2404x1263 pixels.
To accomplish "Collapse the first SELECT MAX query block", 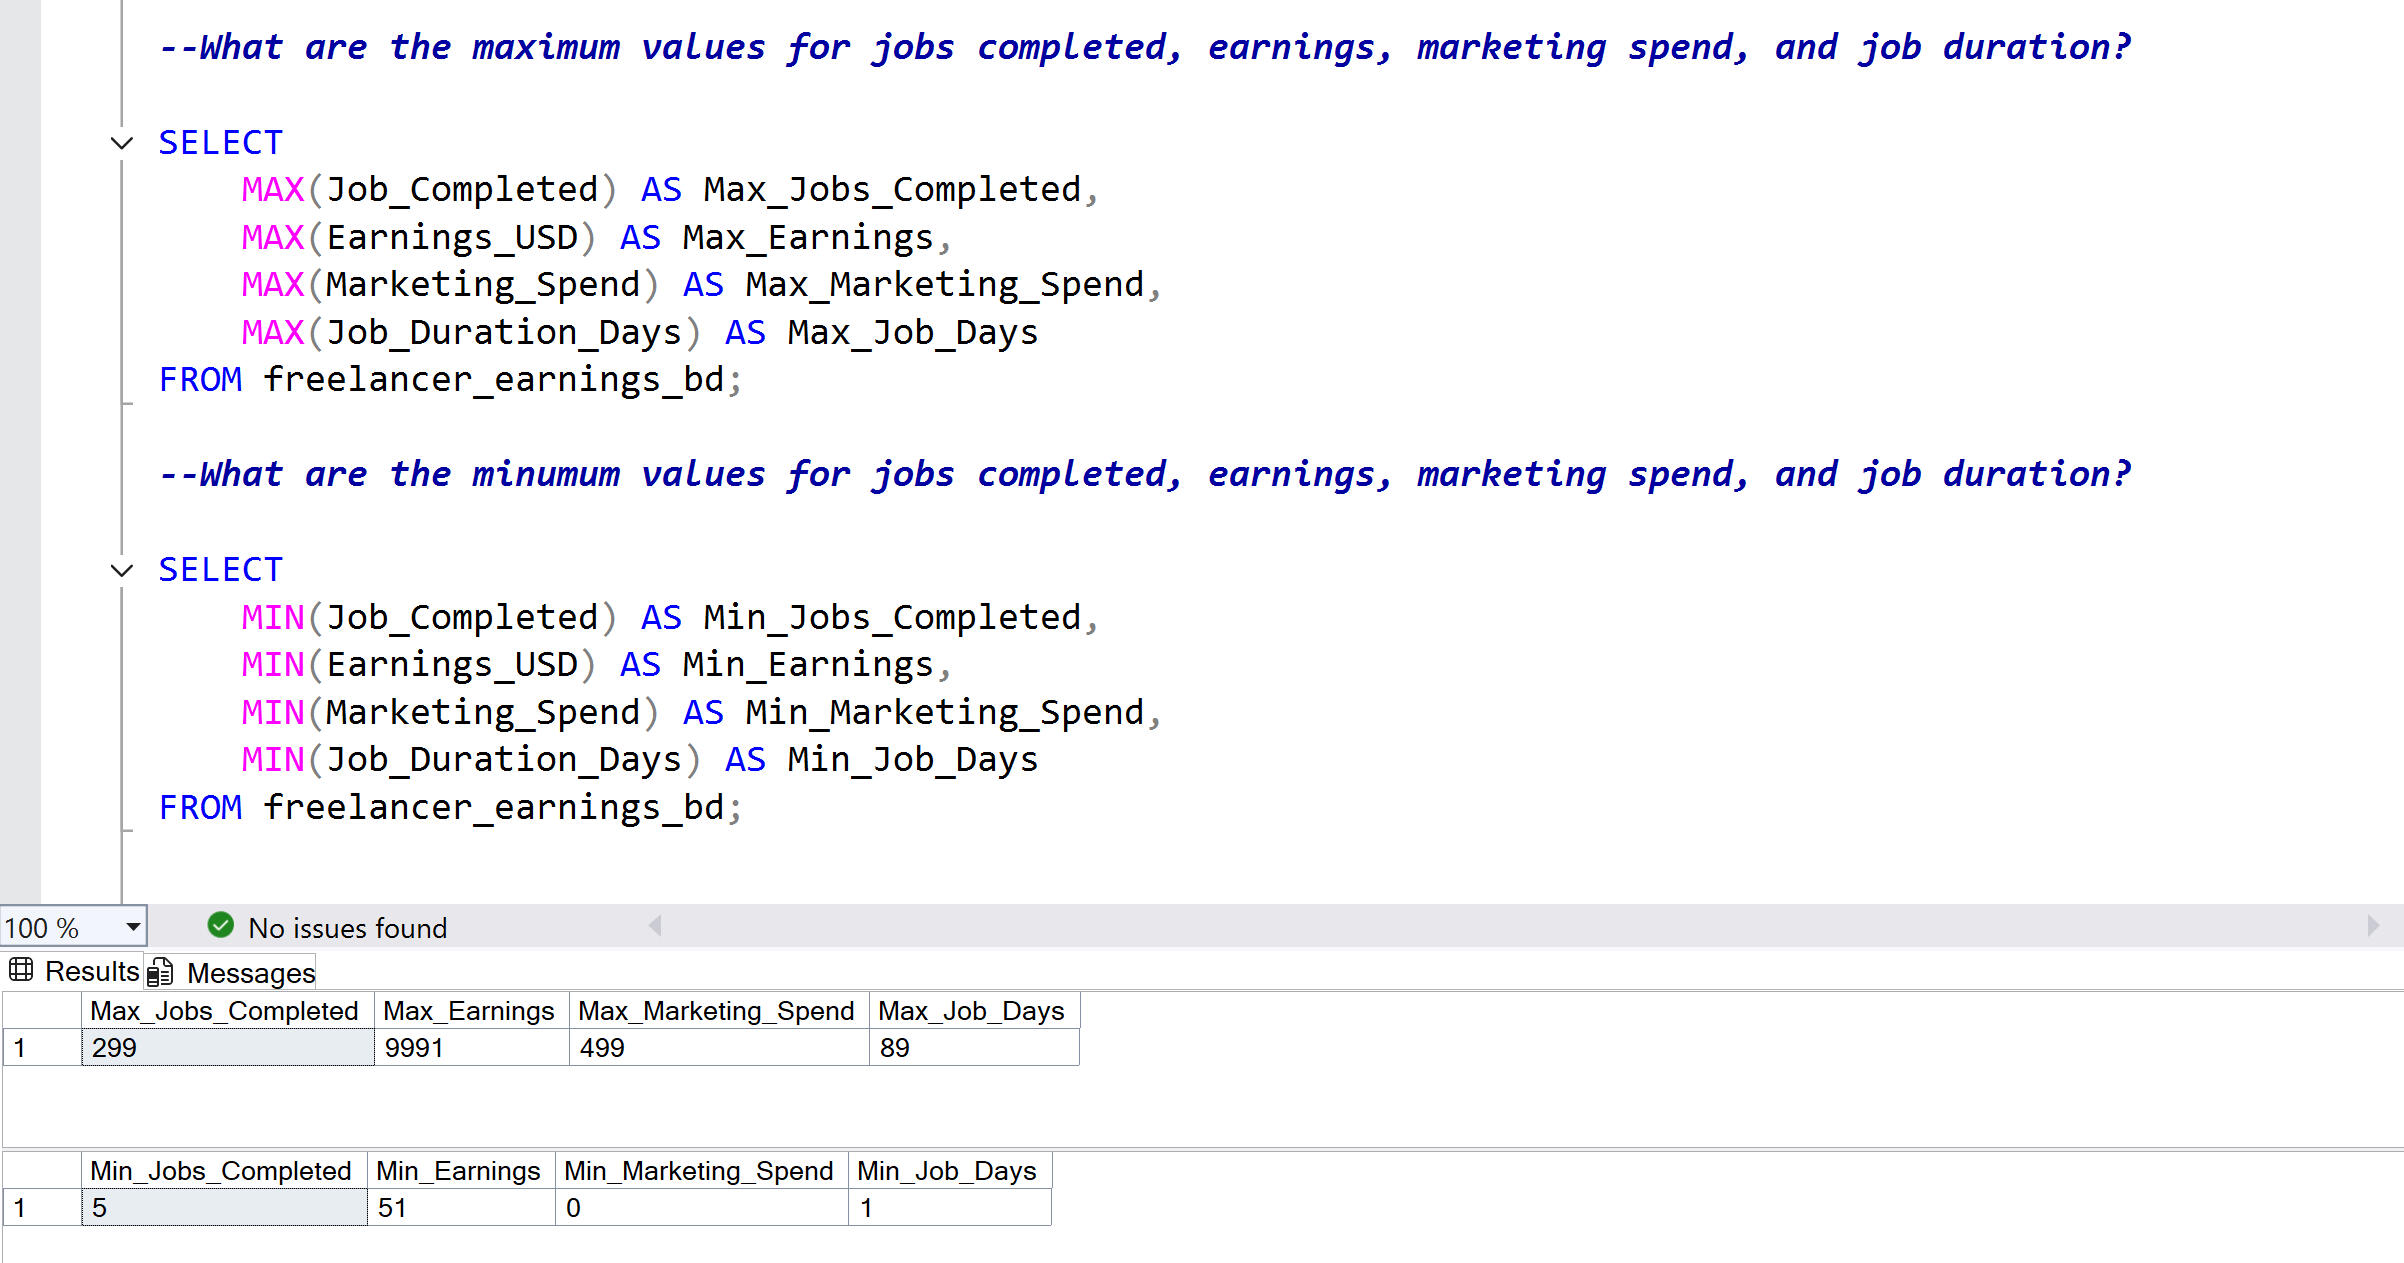I will (122, 143).
